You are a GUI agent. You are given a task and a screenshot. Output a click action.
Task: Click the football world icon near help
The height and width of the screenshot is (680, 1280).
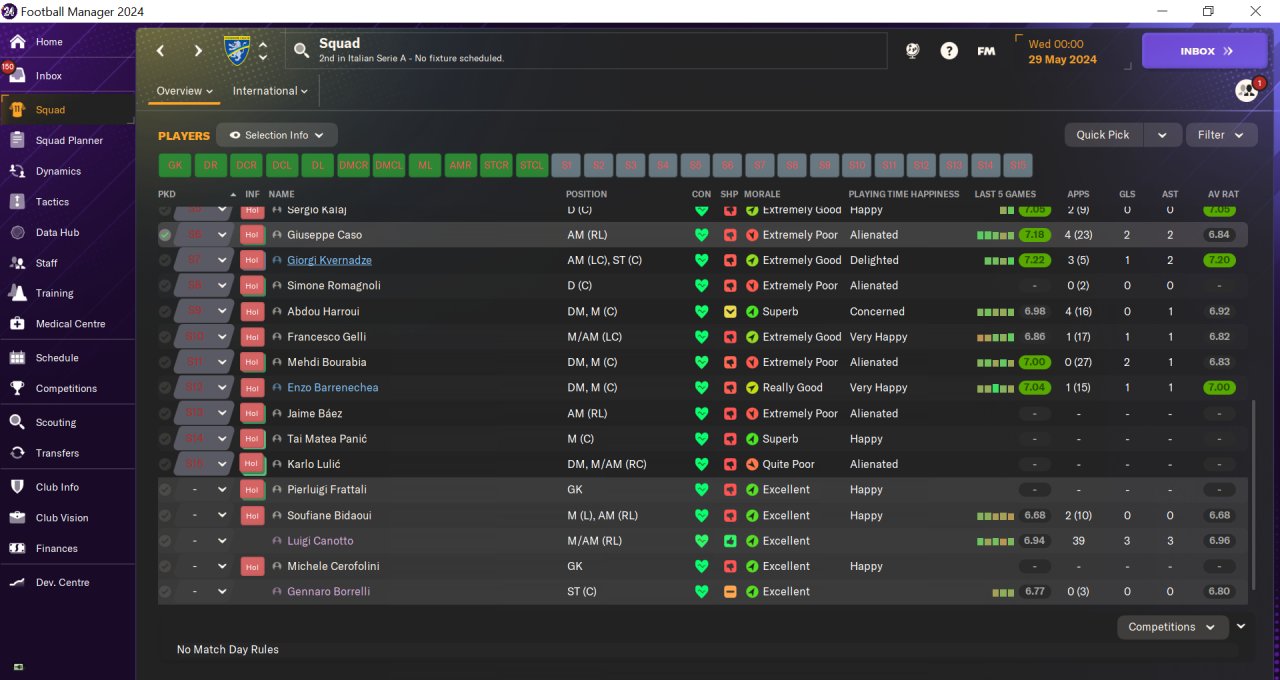(912, 51)
